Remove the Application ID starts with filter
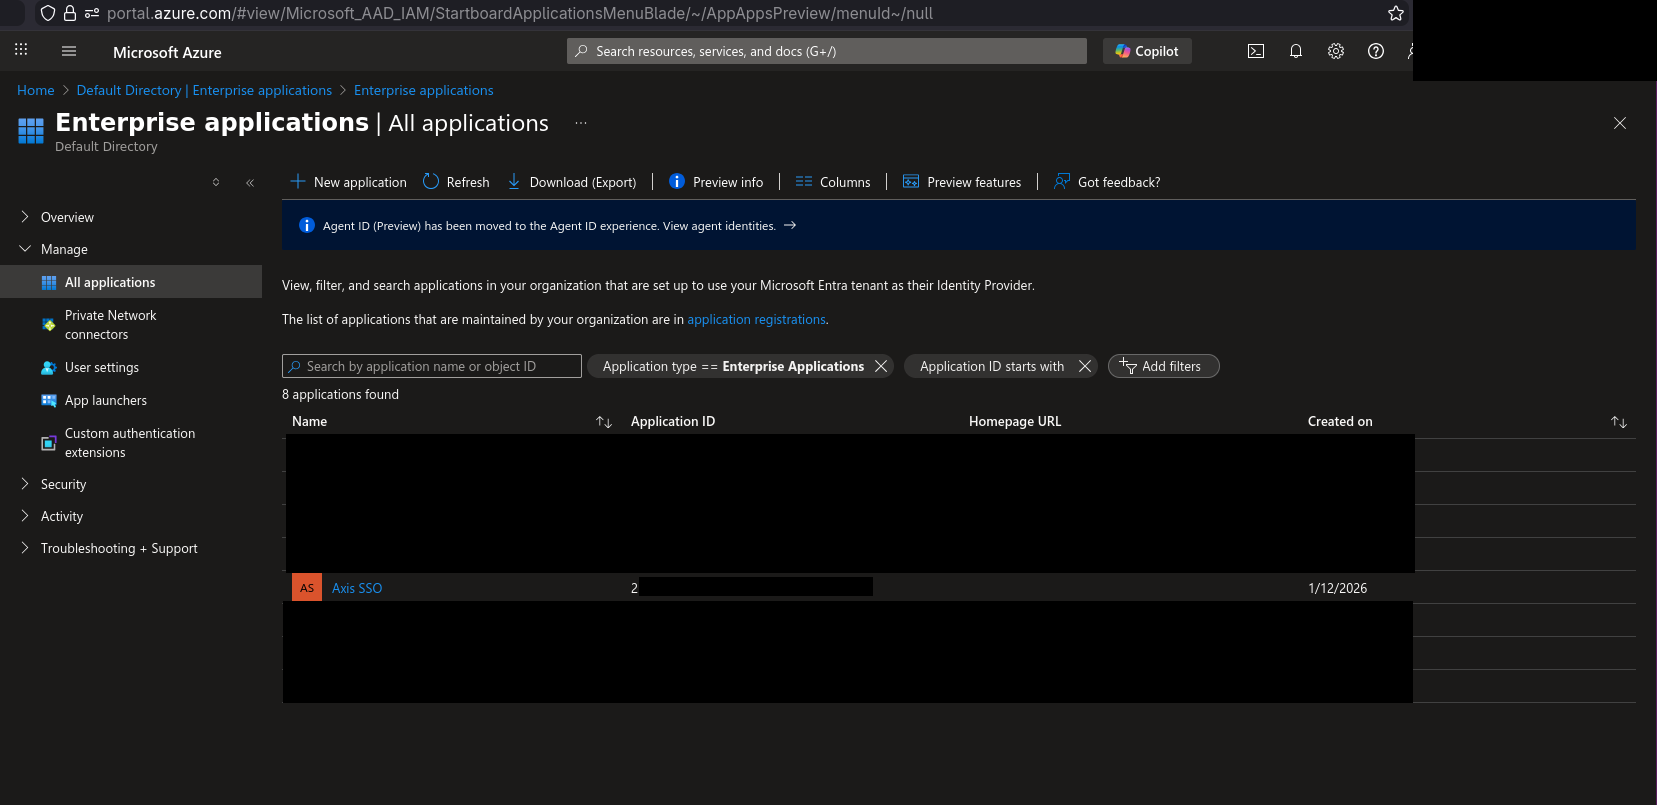The image size is (1657, 805). [1085, 366]
